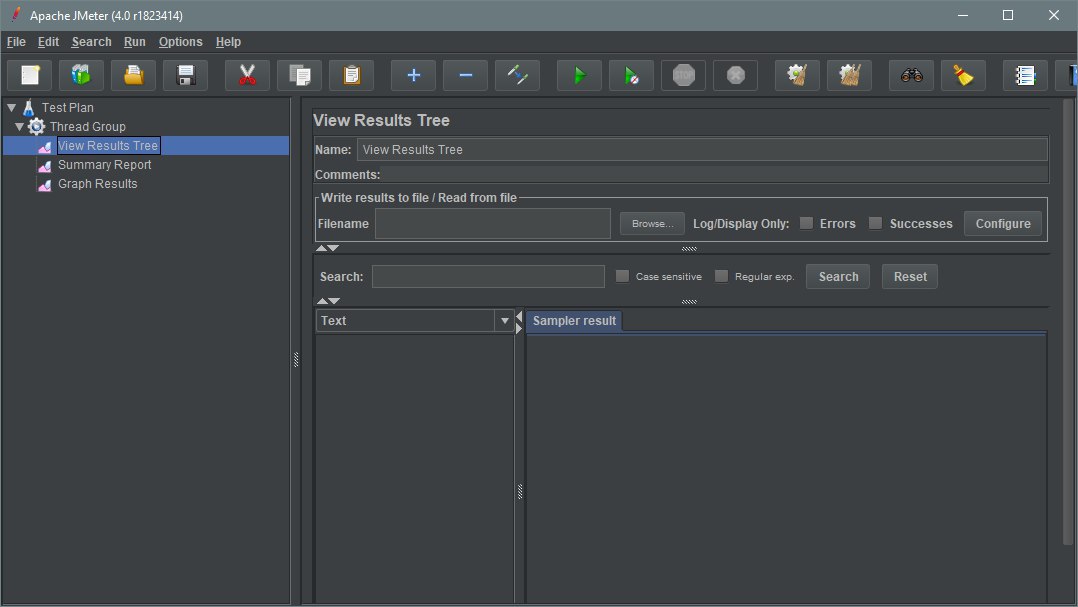Click the Summary Report listener icon
Viewport: 1078px width, 607px height.
tap(45, 166)
